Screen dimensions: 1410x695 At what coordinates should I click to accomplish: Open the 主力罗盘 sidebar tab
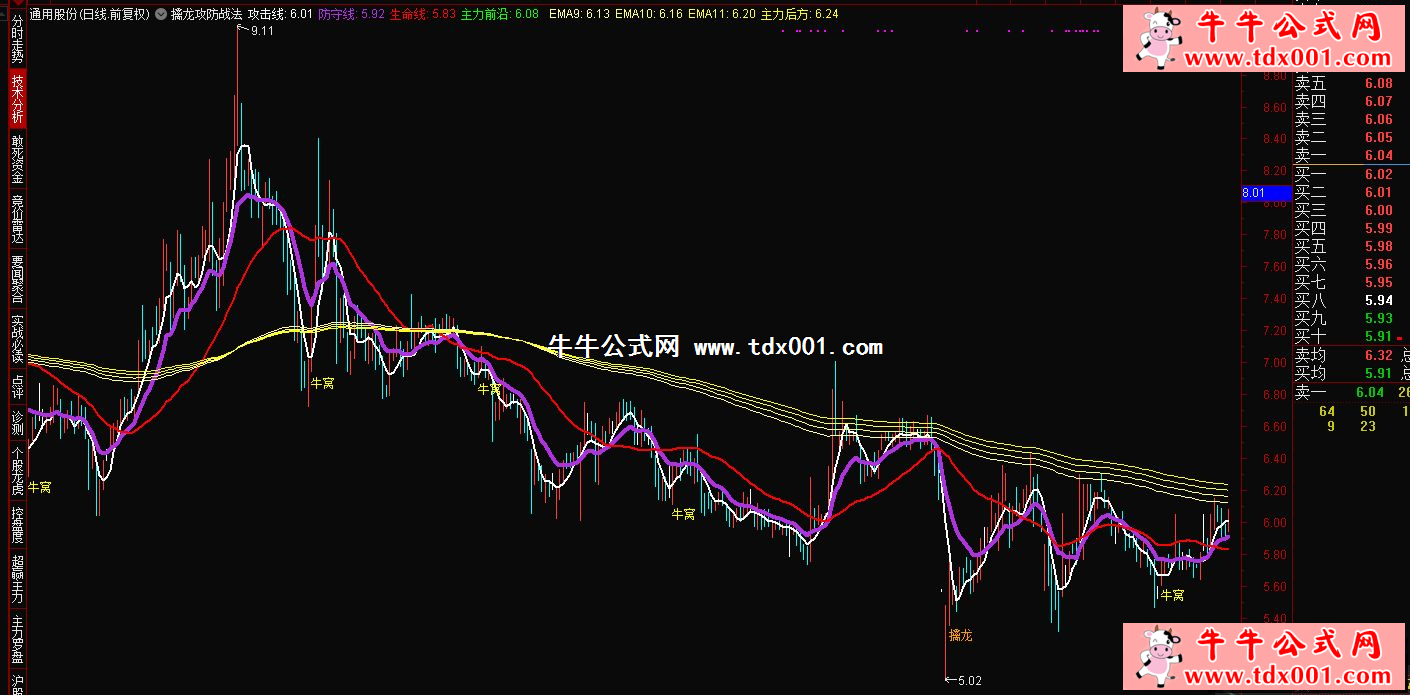(16, 638)
